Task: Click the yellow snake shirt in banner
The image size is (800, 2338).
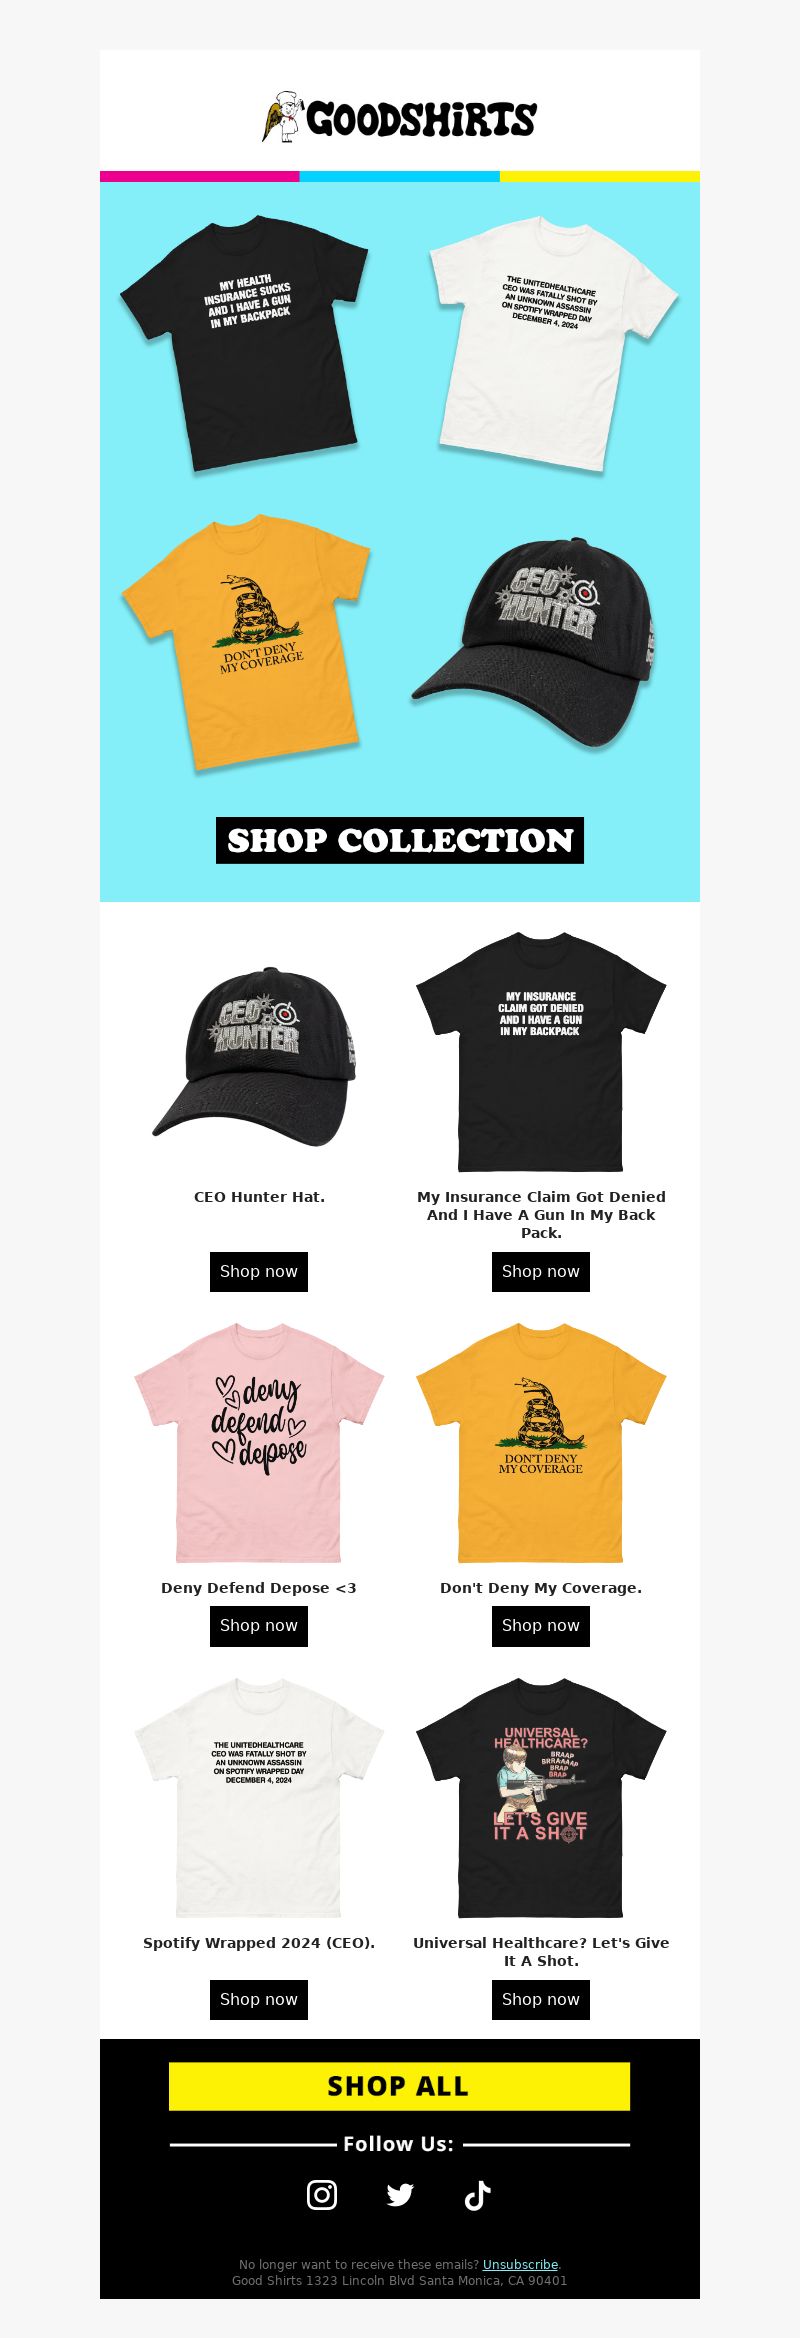Action: tap(247, 642)
